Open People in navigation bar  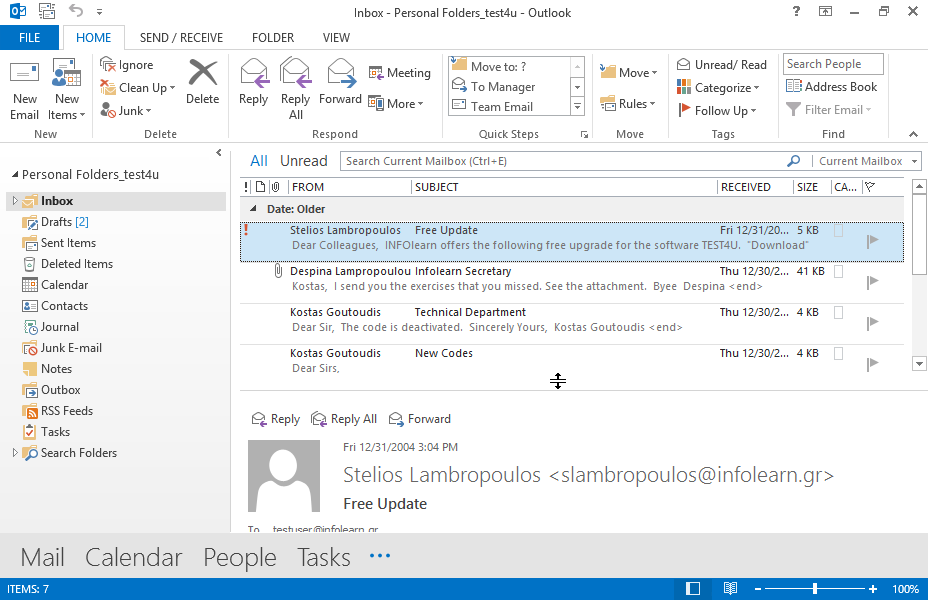[x=240, y=557]
